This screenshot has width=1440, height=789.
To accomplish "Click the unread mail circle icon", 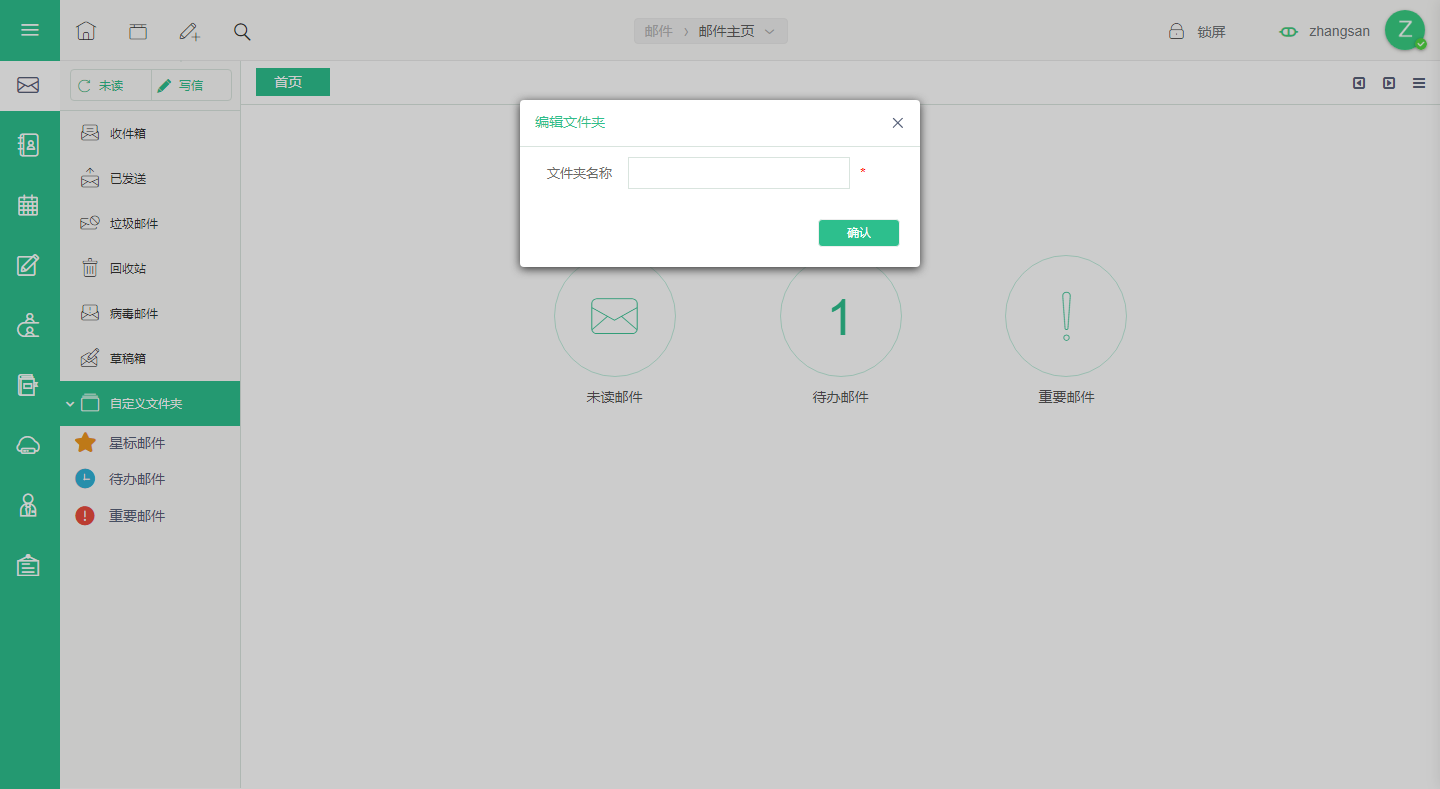I will tap(615, 316).
